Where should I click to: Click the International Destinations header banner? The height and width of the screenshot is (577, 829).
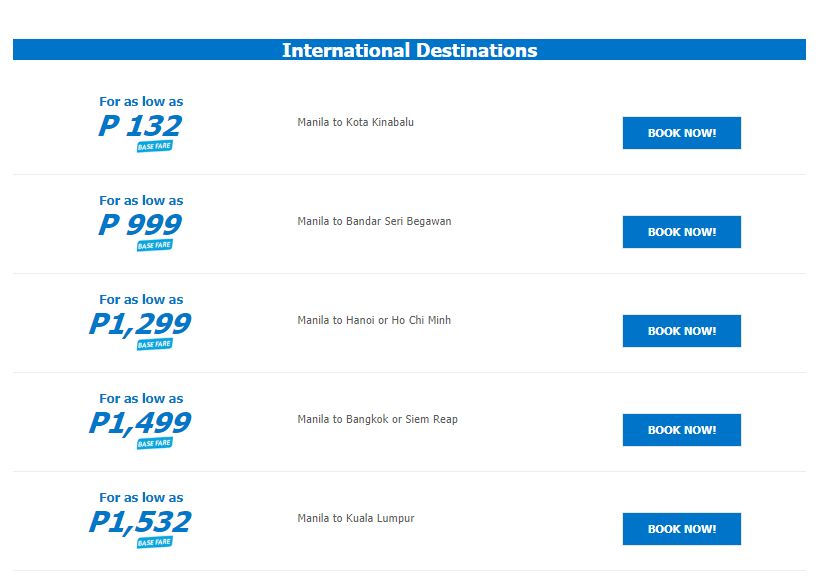(x=409, y=50)
